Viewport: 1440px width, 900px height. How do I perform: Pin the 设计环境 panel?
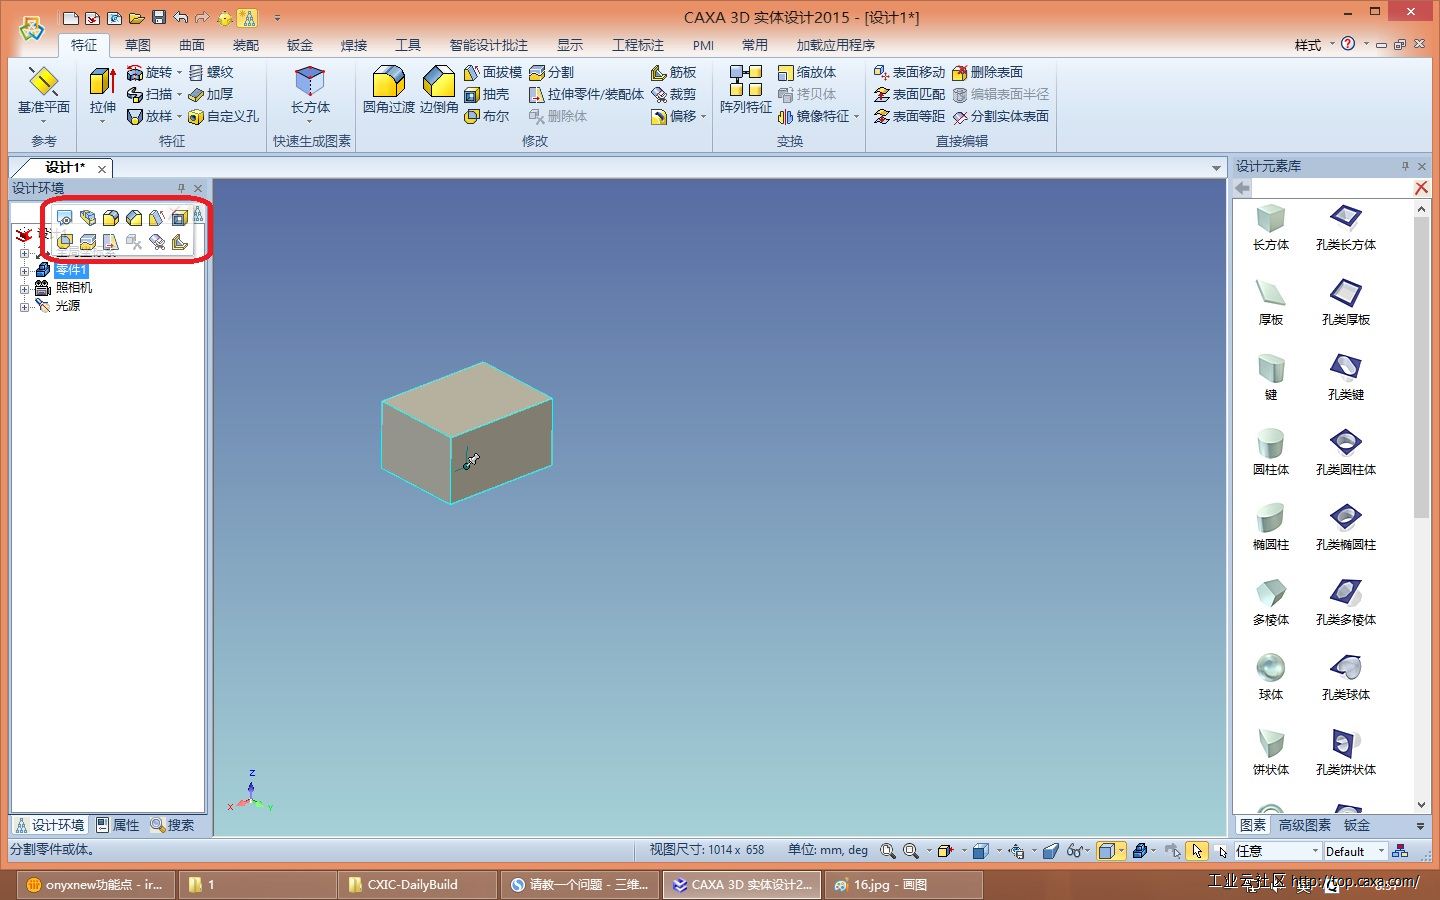[x=181, y=188]
